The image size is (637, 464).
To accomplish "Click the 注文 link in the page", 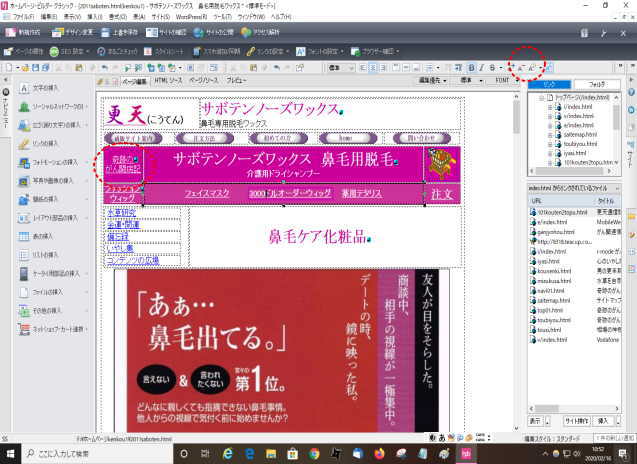I will pos(442,194).
